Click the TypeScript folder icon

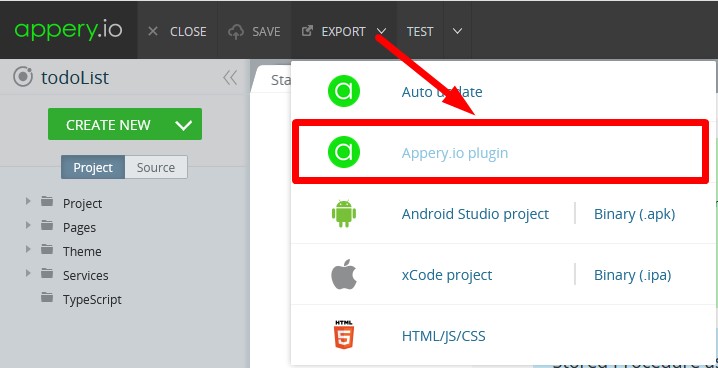(47, 298)
